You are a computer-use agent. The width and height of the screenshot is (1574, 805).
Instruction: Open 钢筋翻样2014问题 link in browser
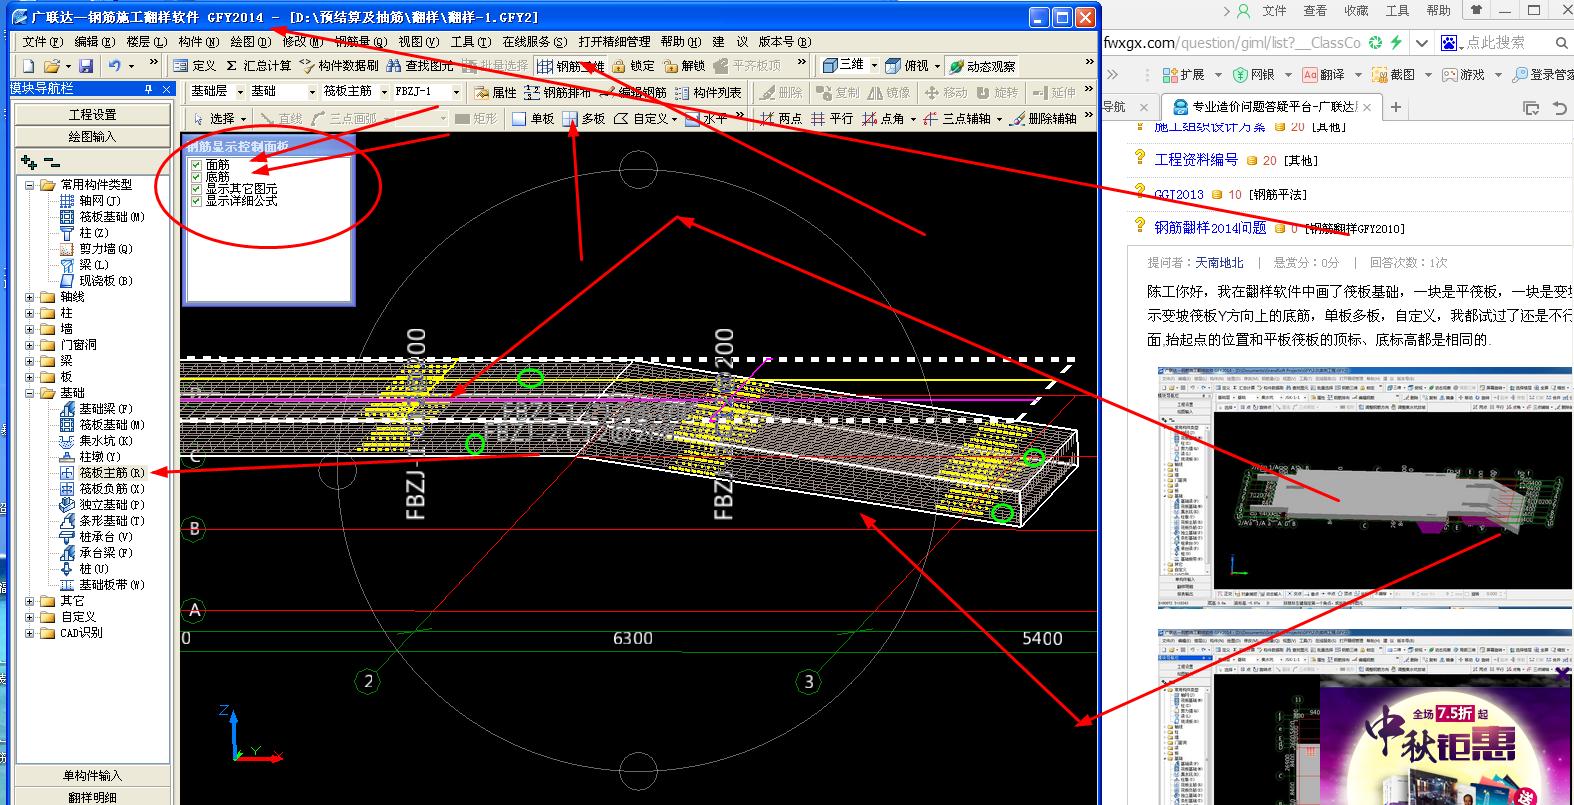point(1210,227)
